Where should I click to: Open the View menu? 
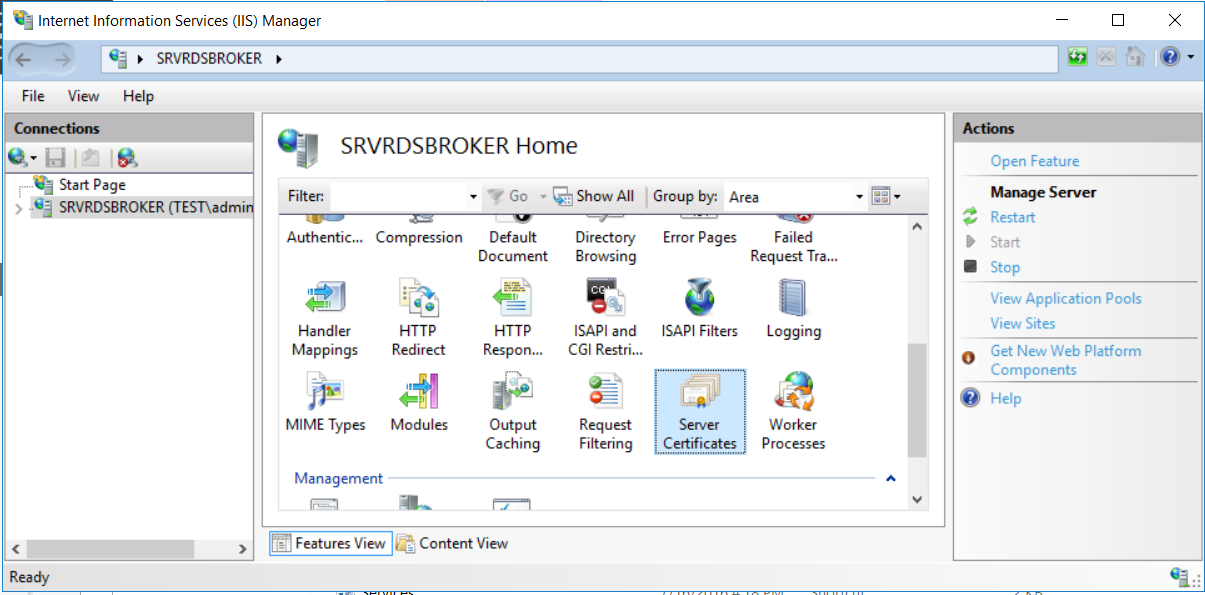[x=84, y=96]
